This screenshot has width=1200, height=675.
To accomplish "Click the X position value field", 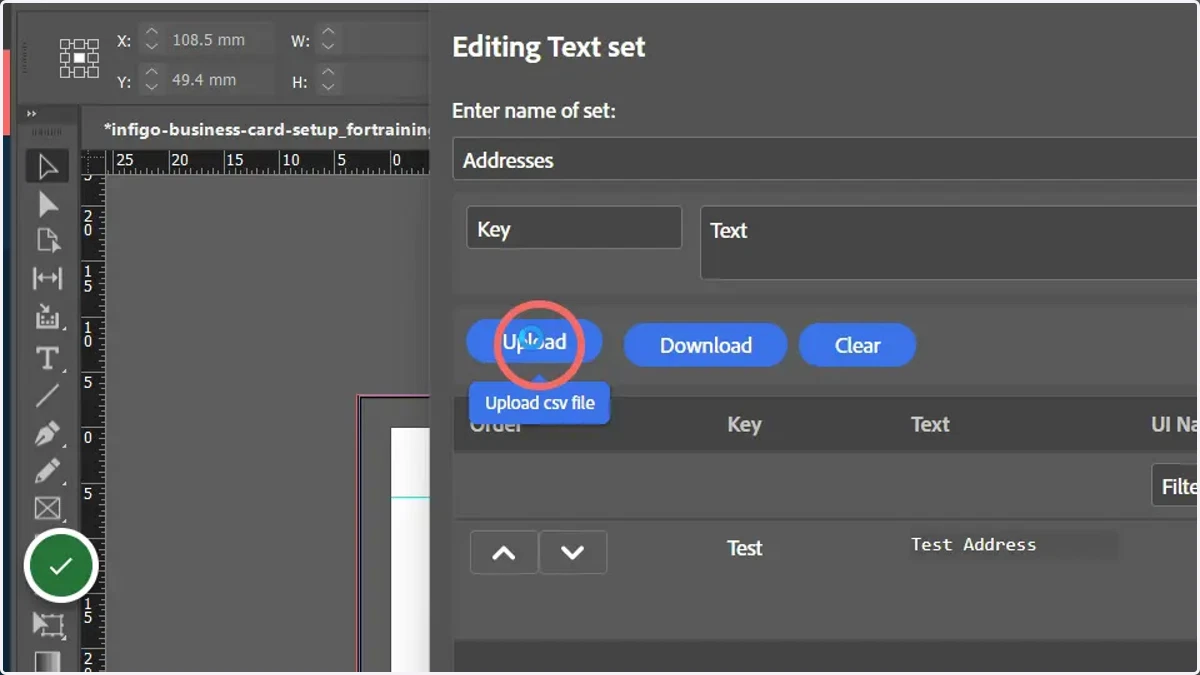I will [x=219, y=40].
